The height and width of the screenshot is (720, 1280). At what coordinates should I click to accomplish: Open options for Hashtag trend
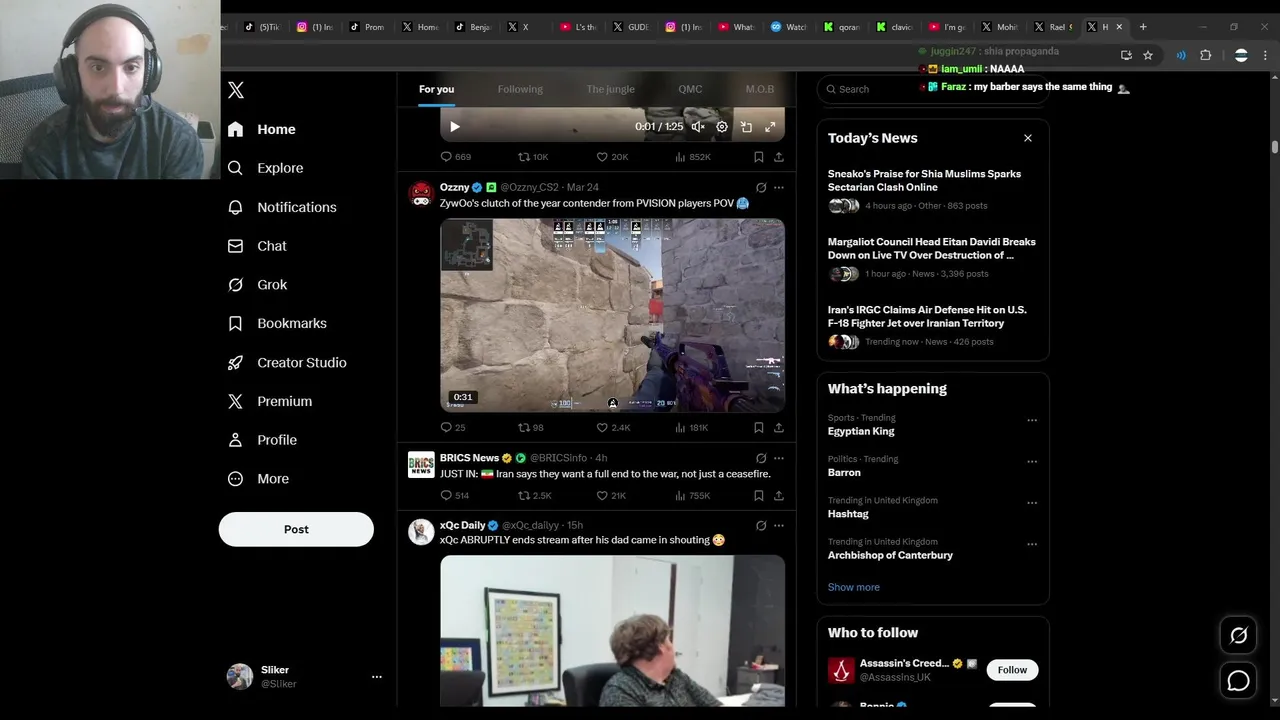tap(1032, 503)
